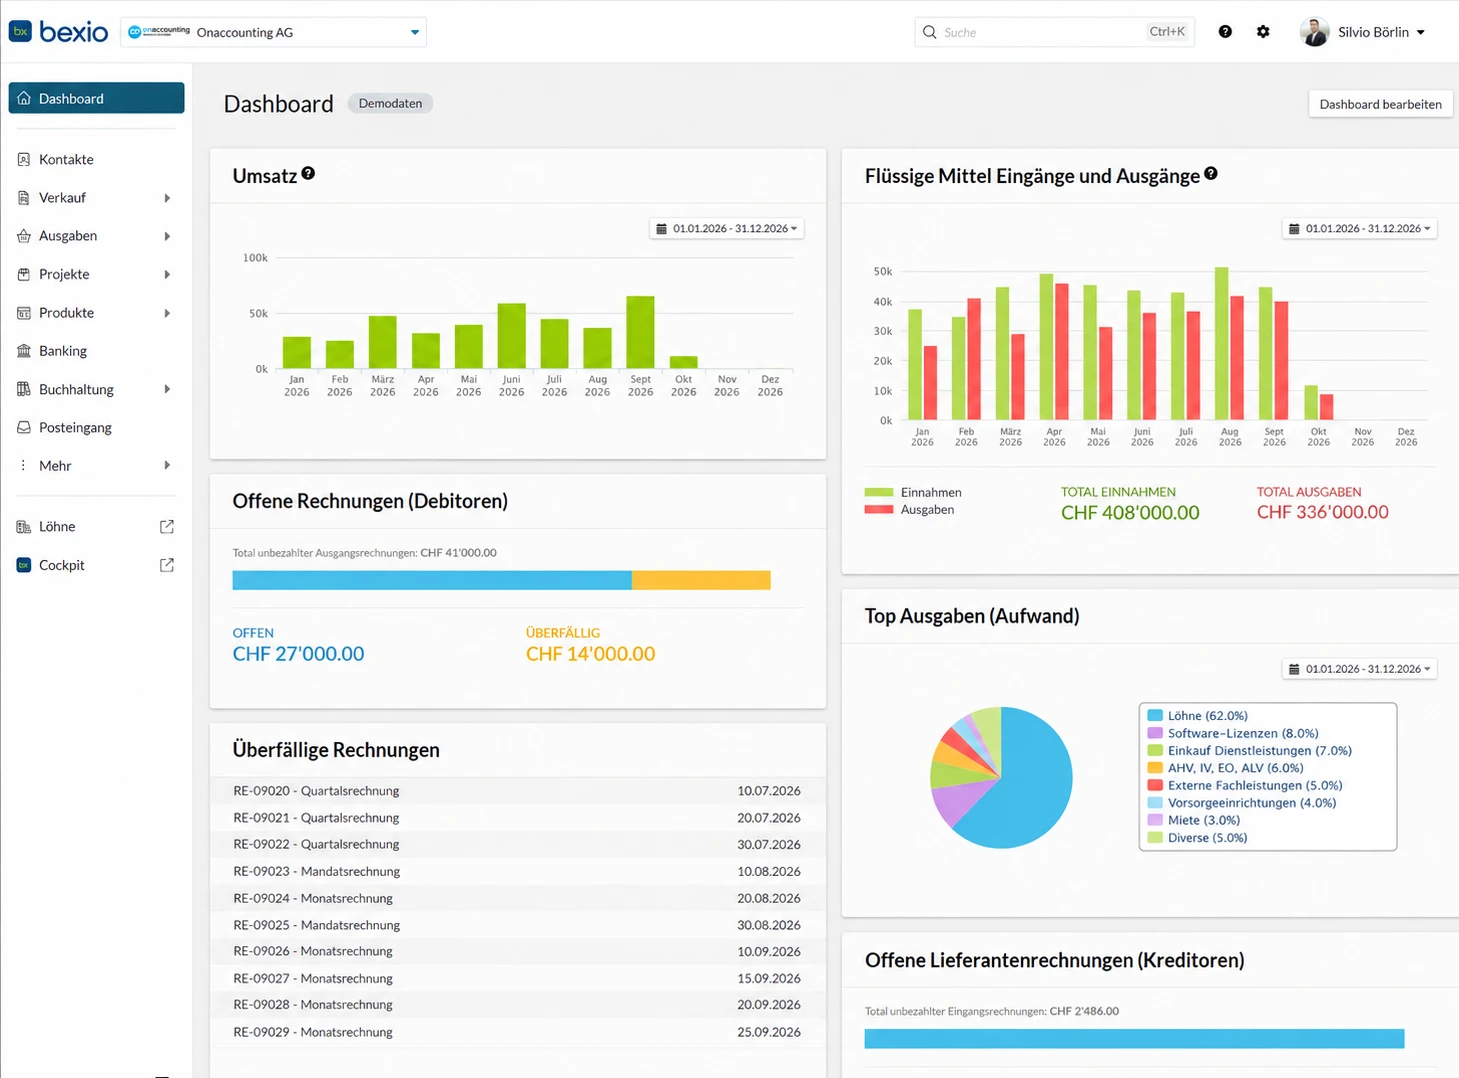
Task: Click the Ausgaben basket icon
Action: [24, 236]
